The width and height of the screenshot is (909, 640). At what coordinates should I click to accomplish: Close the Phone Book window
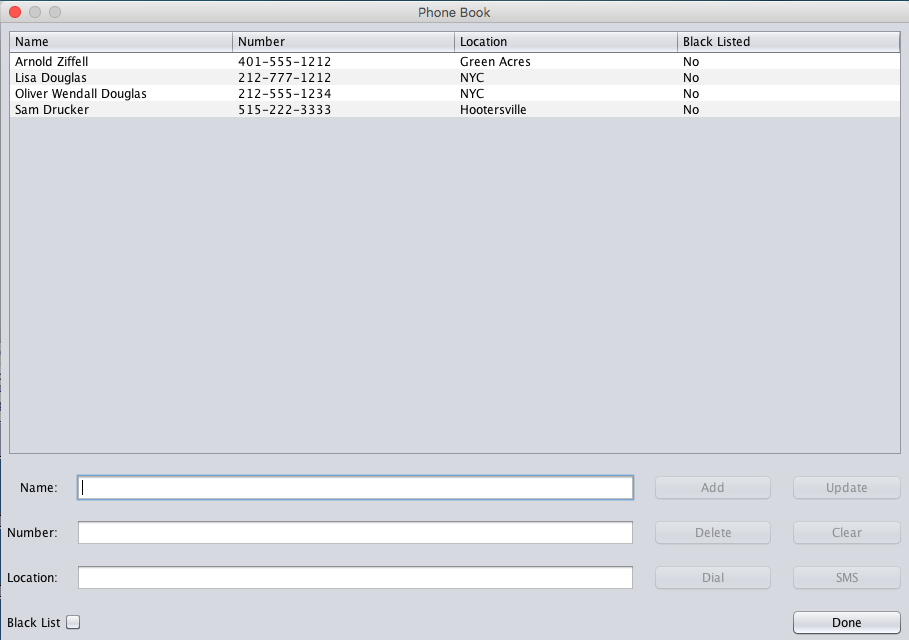click(x=15, y=12)
